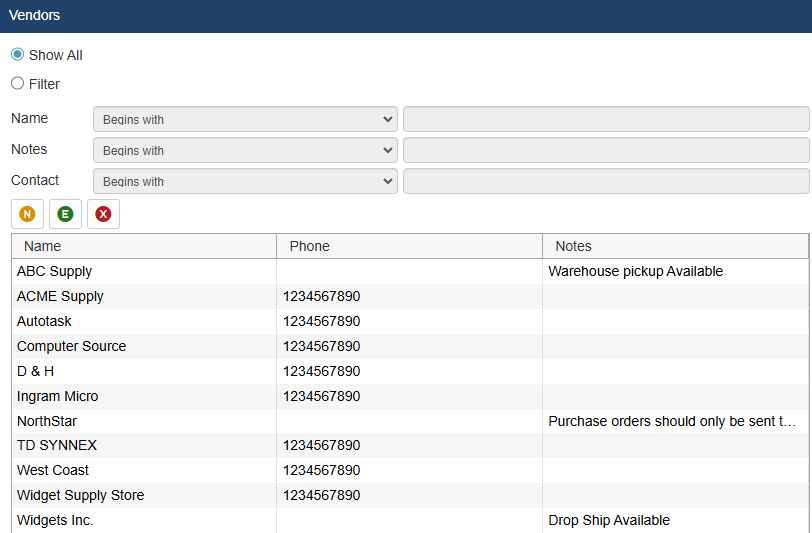Click the Name filter text field
The width and height of the screenshot is (812, 533).
[x=605, y=120]
